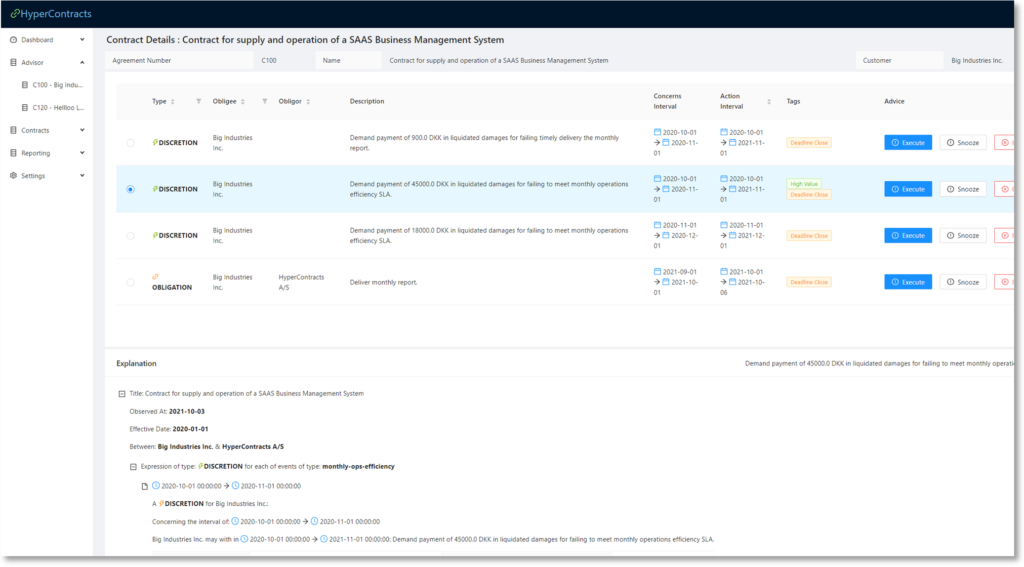The height and width of the screenshot is (567, 1024).
Task: Sort by Action Interval column arrows
Action: point(769,101)
